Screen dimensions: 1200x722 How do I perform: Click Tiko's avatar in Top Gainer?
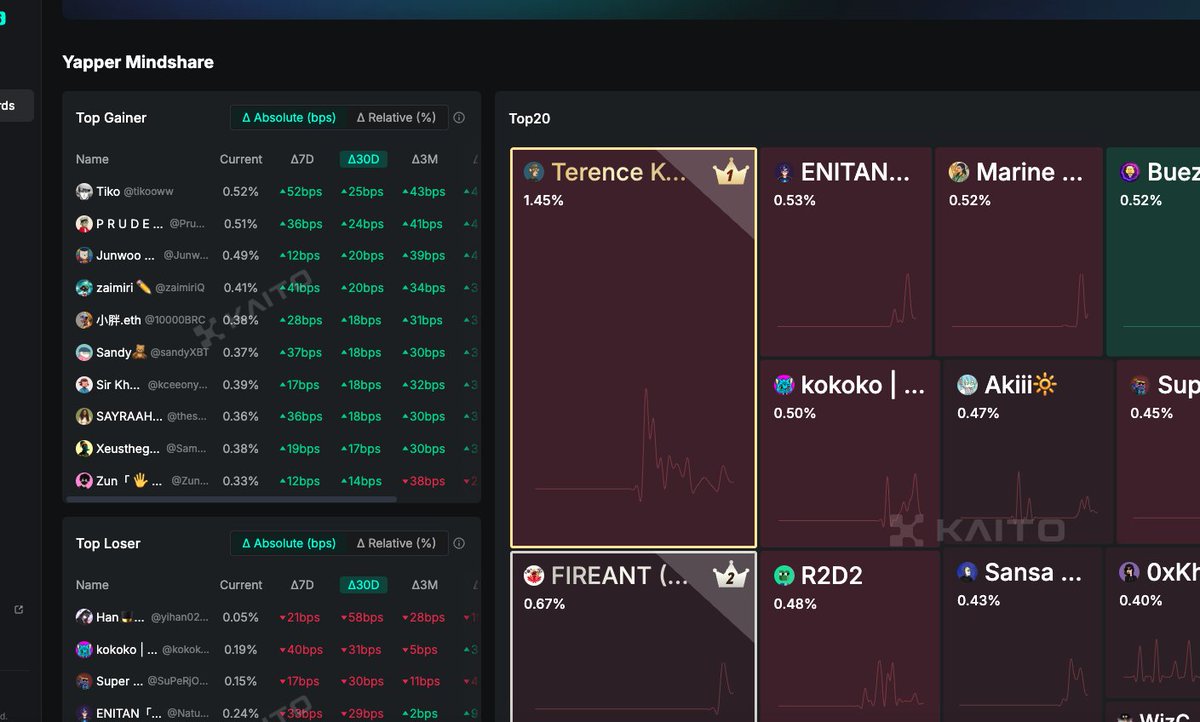click(x=85, y=191)
